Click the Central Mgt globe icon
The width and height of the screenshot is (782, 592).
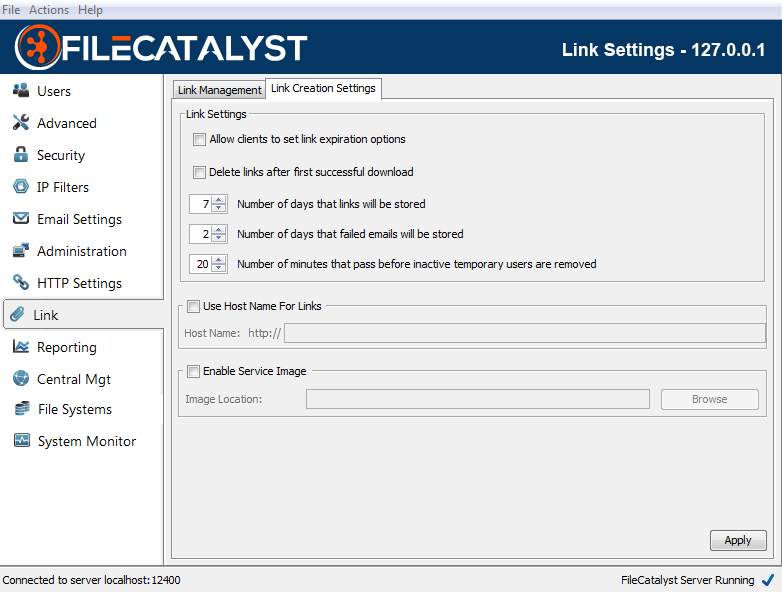20,379
